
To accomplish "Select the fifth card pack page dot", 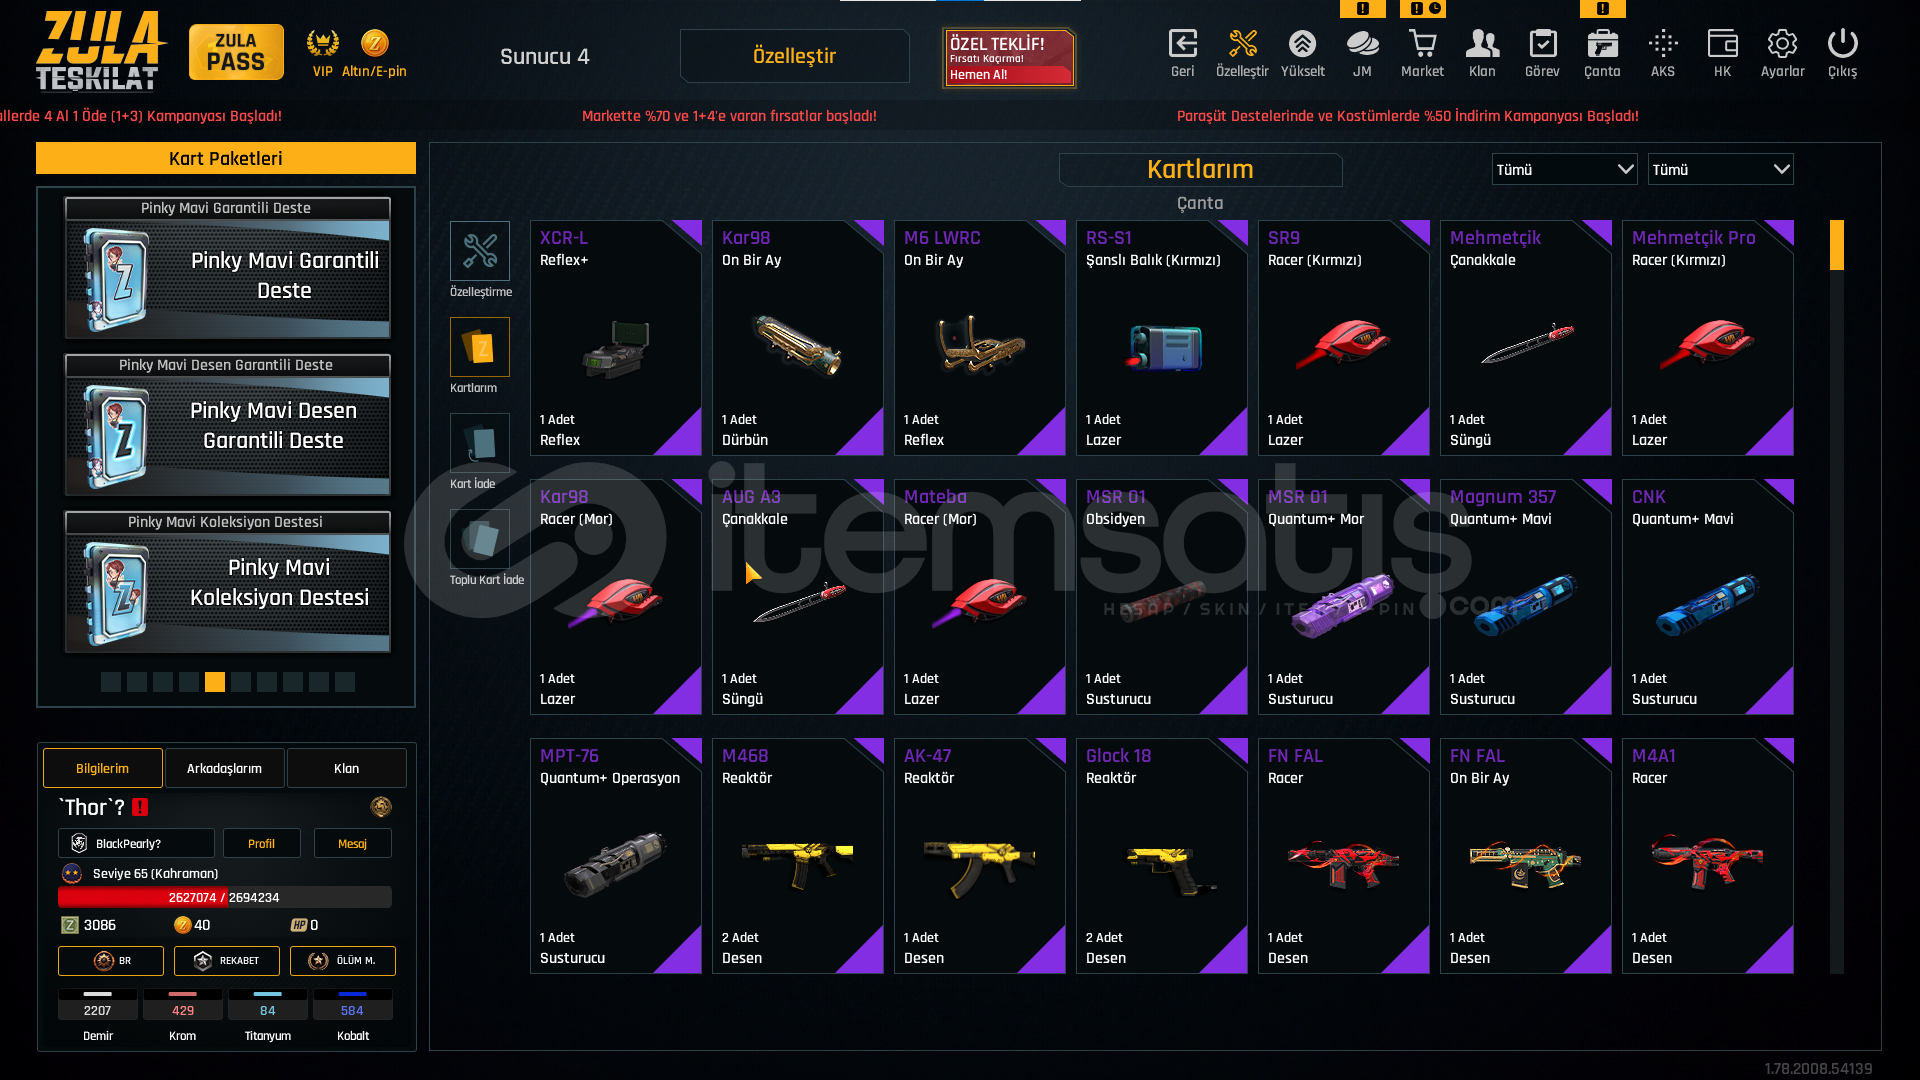I will click(x=215, y=682).
